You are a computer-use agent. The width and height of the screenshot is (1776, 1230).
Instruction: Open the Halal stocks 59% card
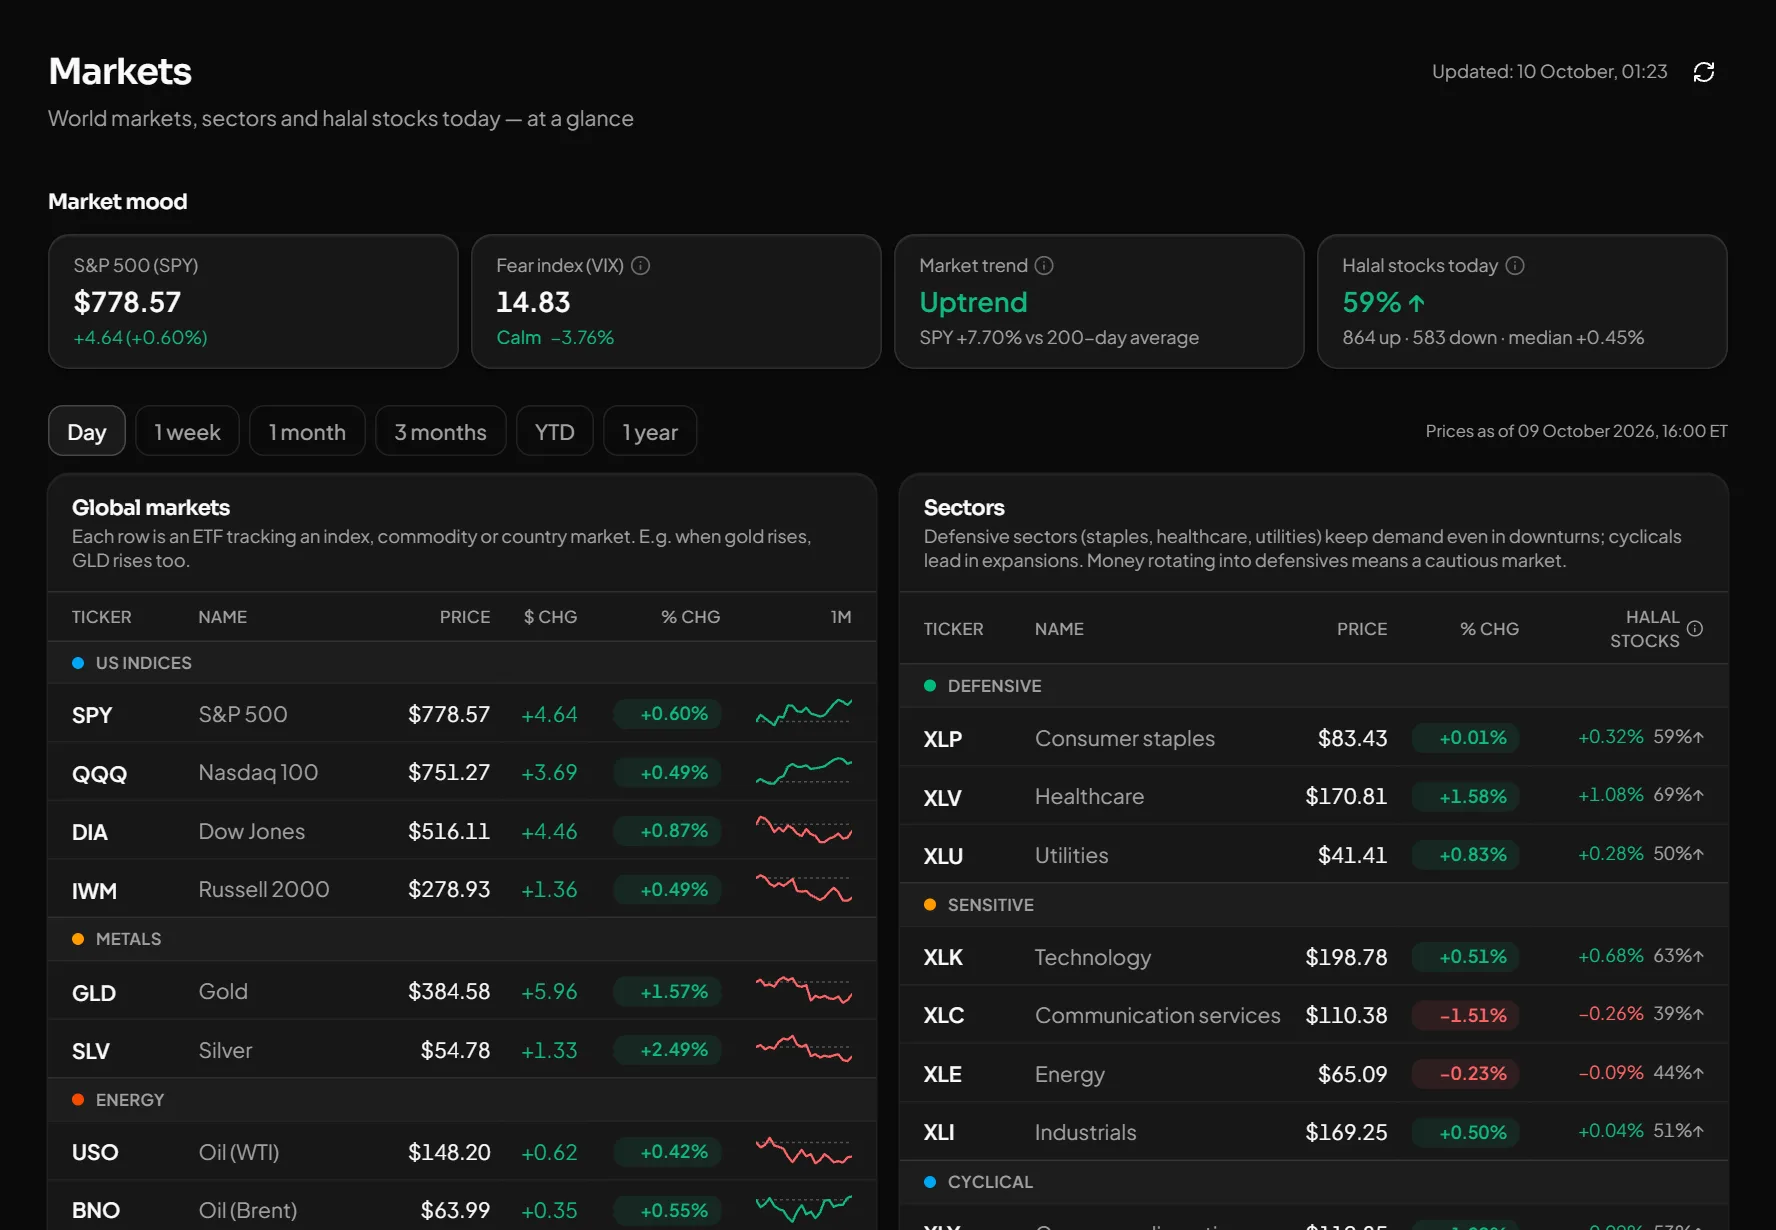[1522, 301]
